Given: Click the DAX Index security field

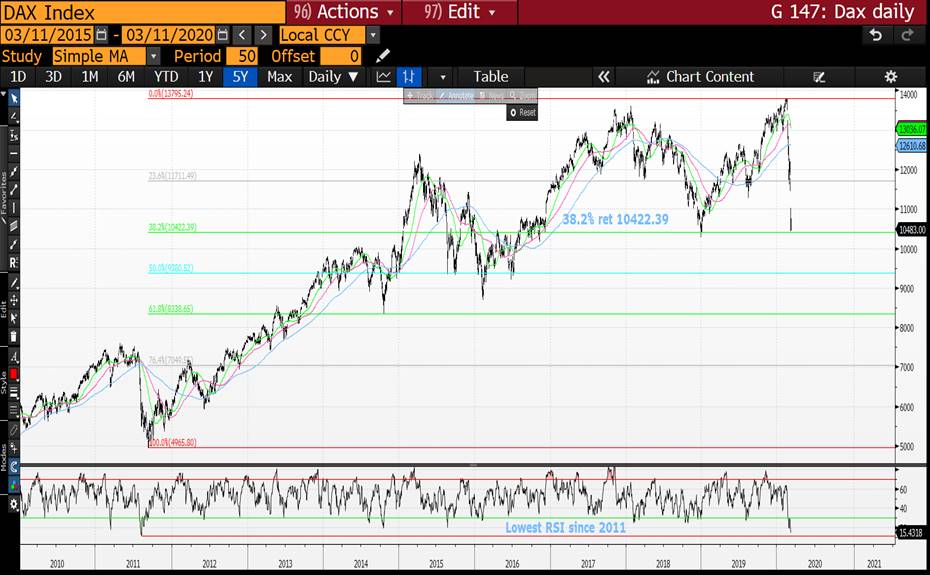Looking at the screenshot, I should pyautogui.click(x=143, y=12).
